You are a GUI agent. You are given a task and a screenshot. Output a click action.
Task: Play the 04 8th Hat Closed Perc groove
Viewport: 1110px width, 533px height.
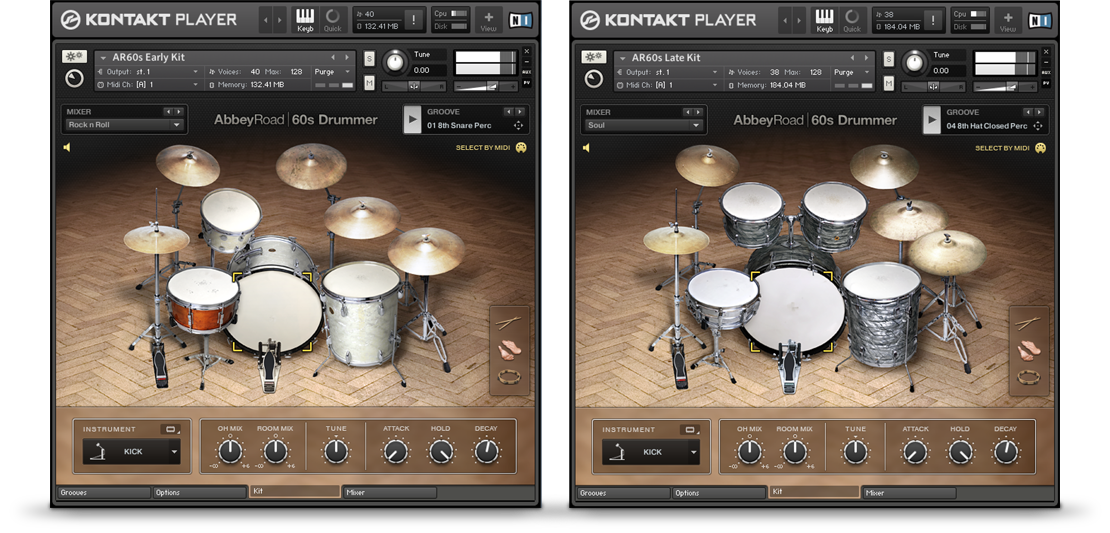(932, 120)
